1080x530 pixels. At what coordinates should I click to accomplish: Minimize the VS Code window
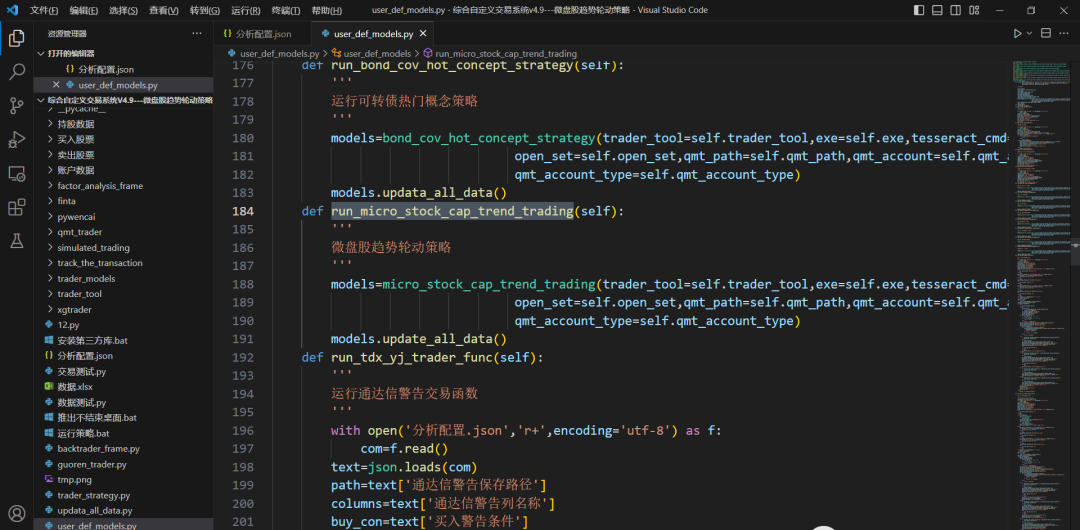[999, 10]
